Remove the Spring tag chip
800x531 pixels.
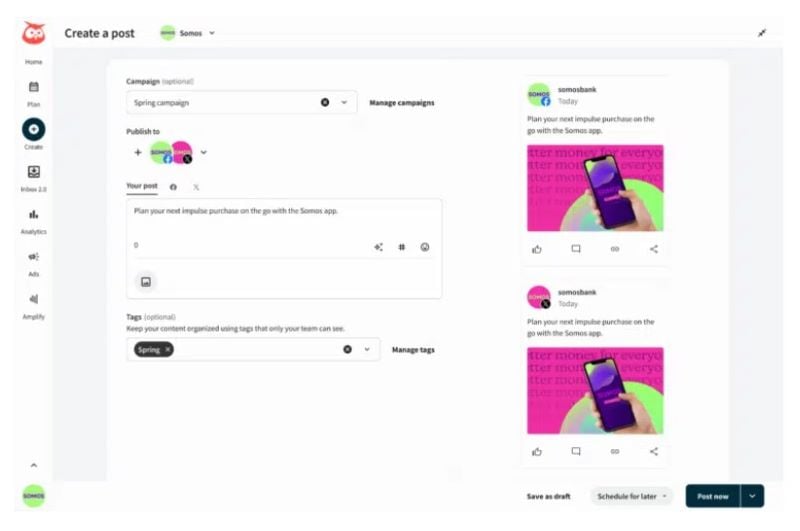coord(167,349)
